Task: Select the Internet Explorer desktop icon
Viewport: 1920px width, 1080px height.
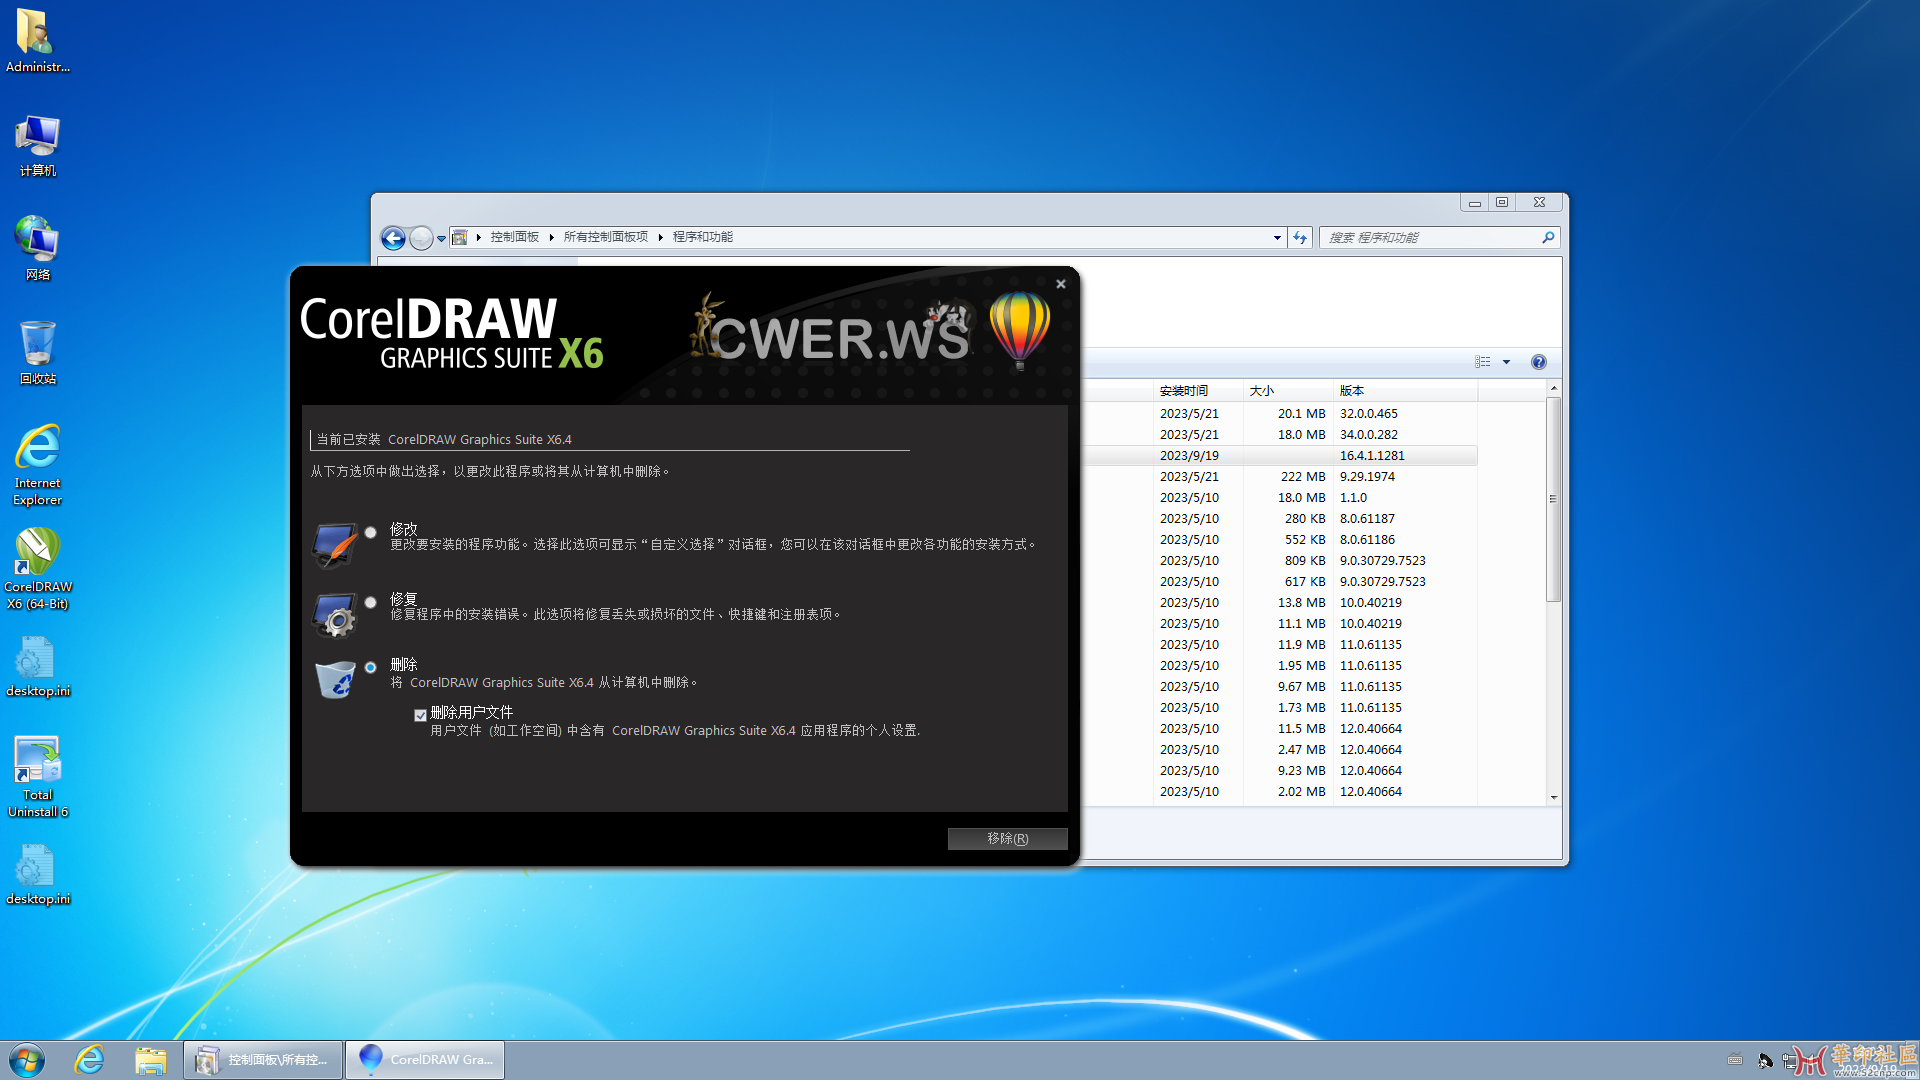Action: coord(37,466)
